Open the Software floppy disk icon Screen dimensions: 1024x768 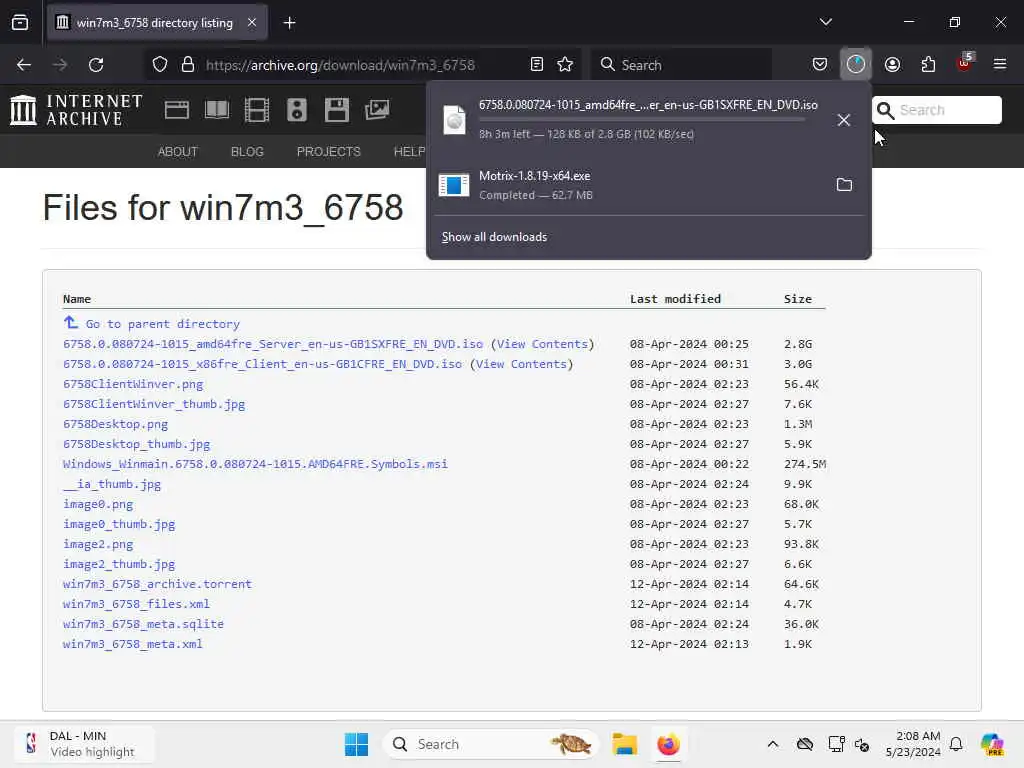coord(336,110)
